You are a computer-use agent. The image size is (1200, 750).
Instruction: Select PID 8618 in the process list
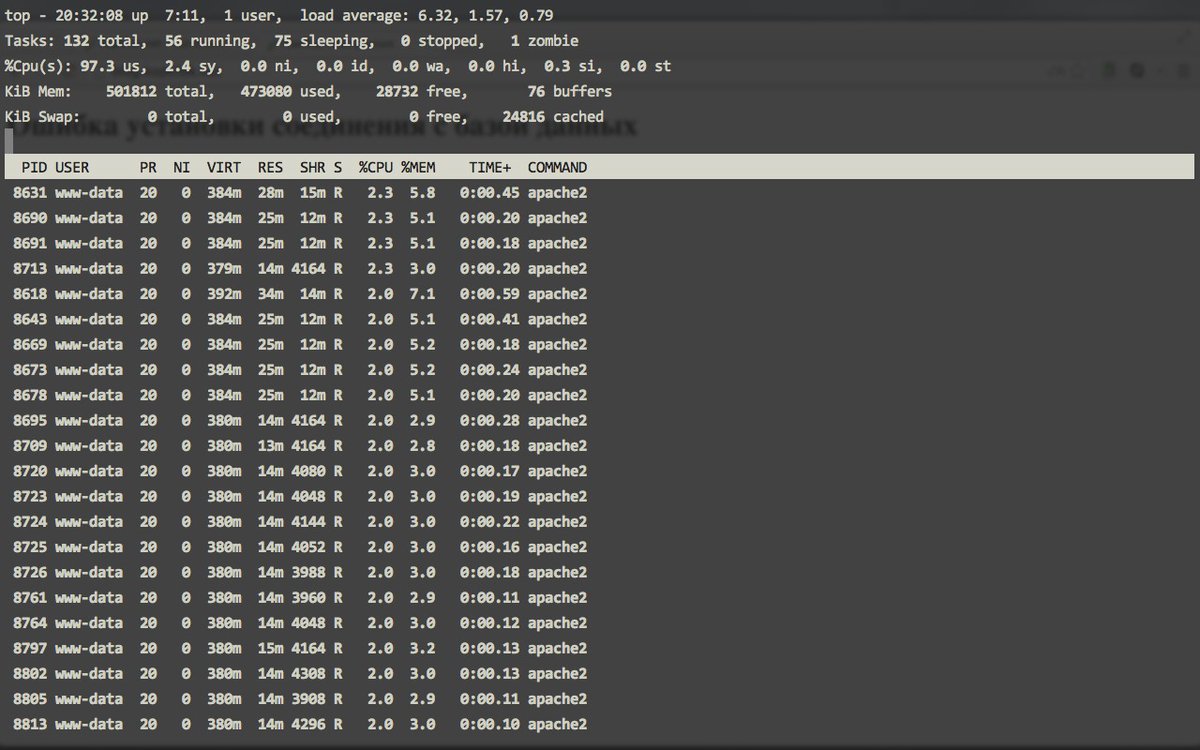click(30, 294)
